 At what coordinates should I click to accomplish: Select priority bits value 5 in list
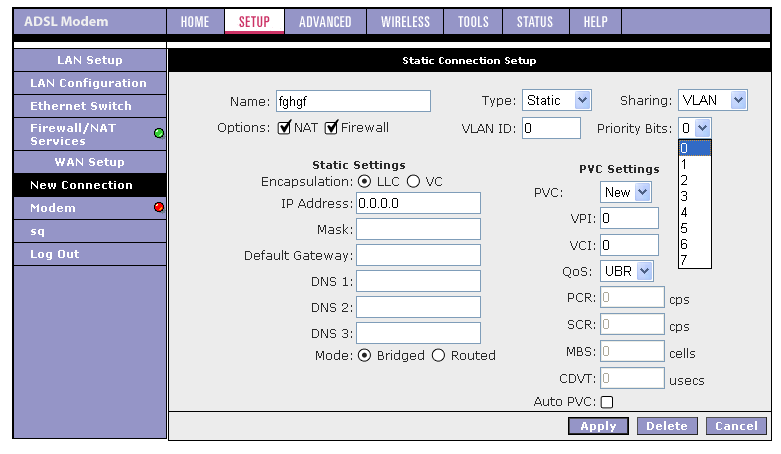(x=695, y=228)
